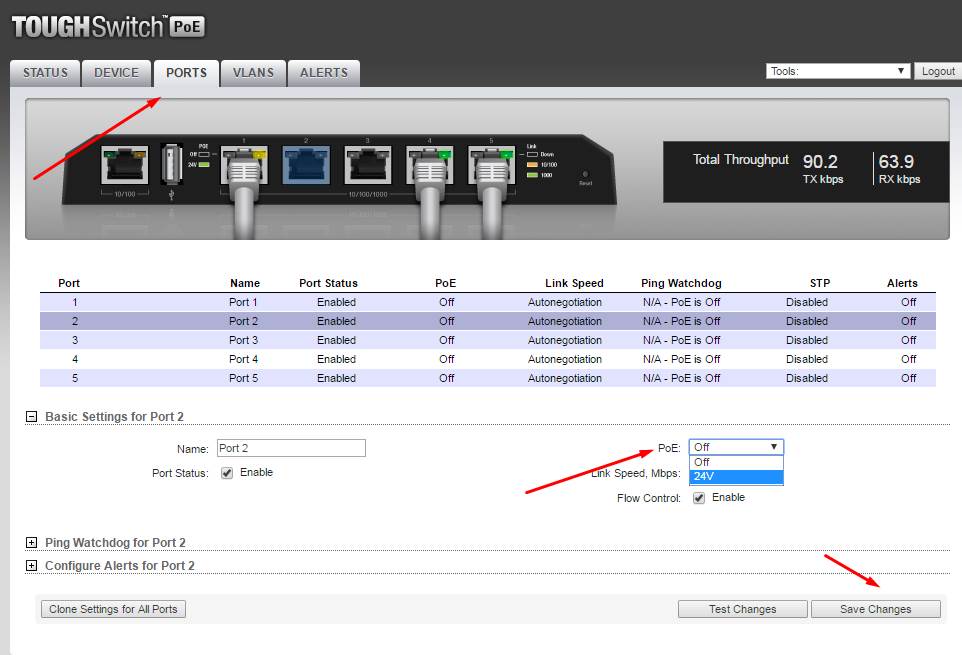The image size is (962, 655).
Task: Toggle the Flow Control Enable checkbox
Action: [x=699, y=498]
